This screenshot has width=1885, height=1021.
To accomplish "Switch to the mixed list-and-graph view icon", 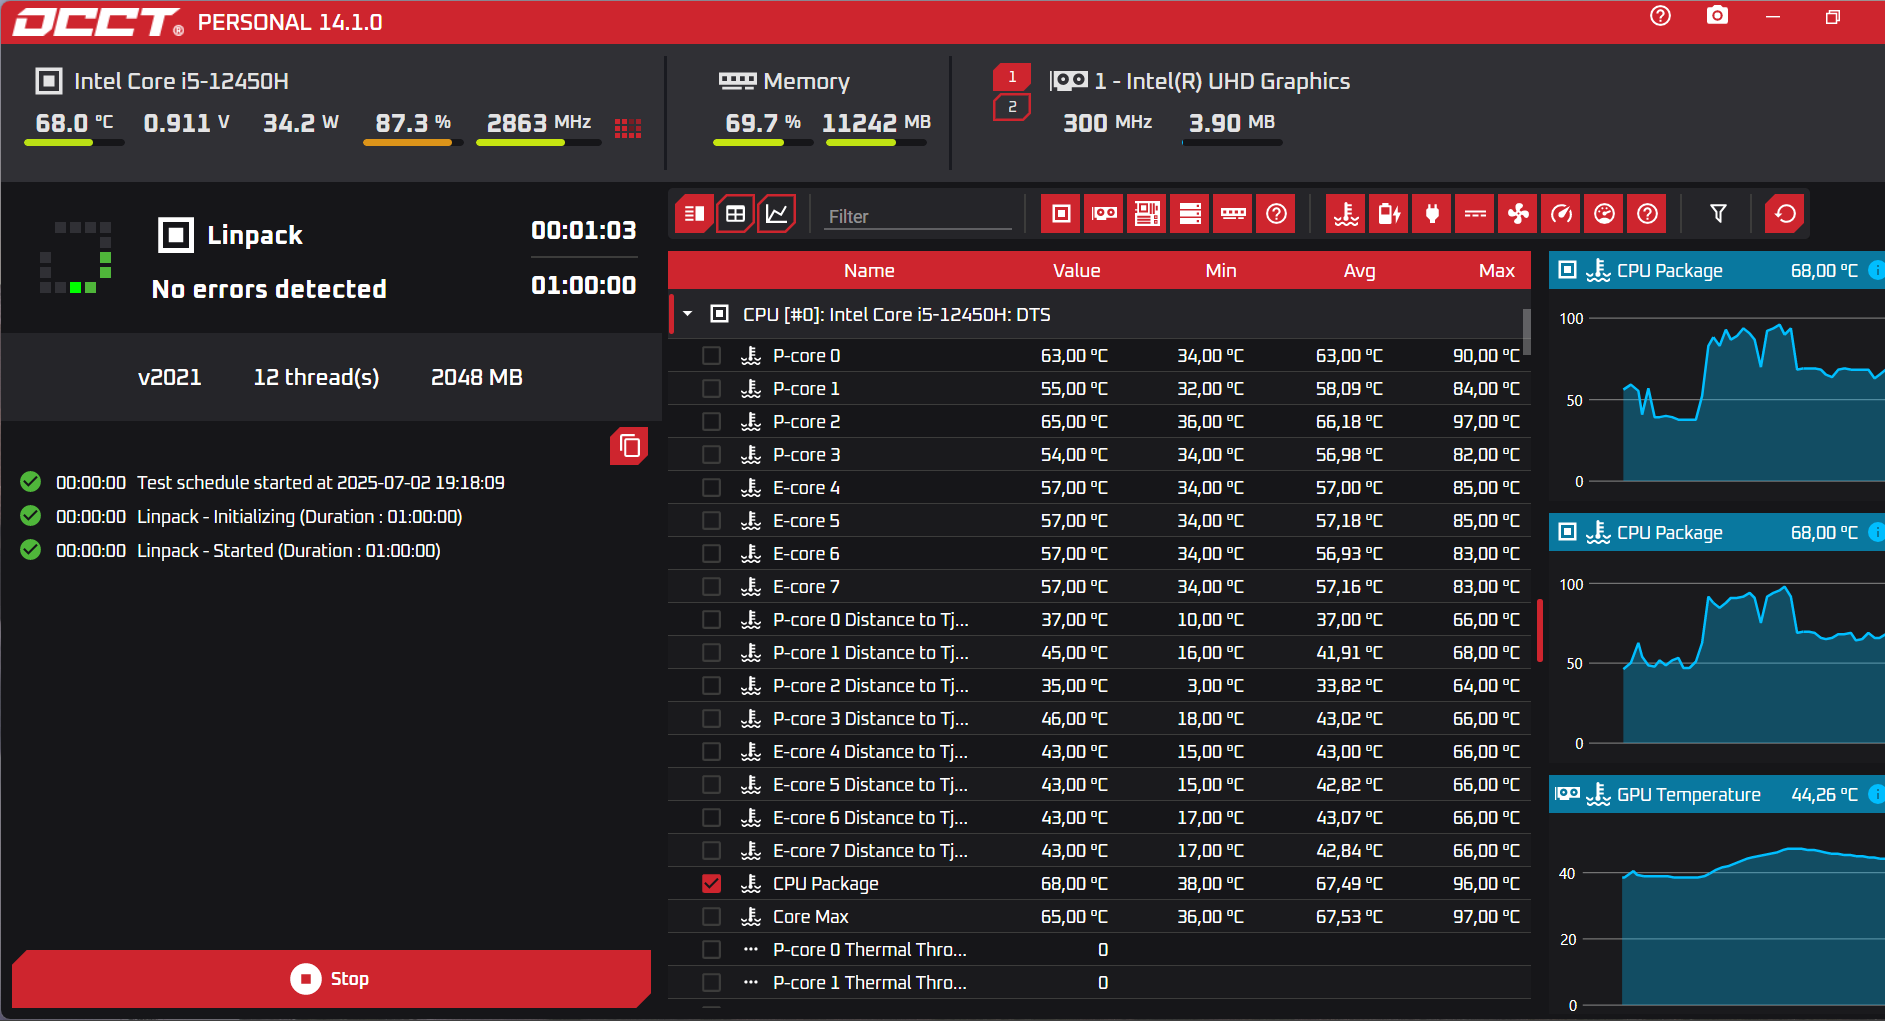I will (x=694, y=214).
